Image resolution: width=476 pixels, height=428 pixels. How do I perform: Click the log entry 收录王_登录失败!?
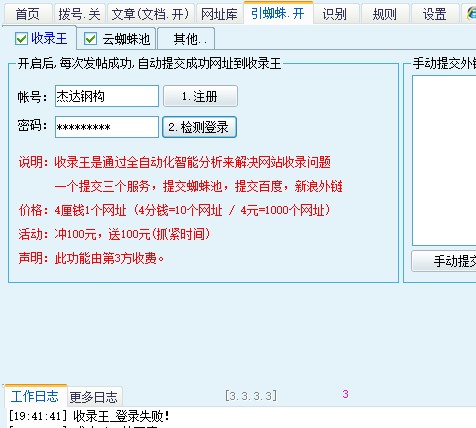[x=89, y=416]
